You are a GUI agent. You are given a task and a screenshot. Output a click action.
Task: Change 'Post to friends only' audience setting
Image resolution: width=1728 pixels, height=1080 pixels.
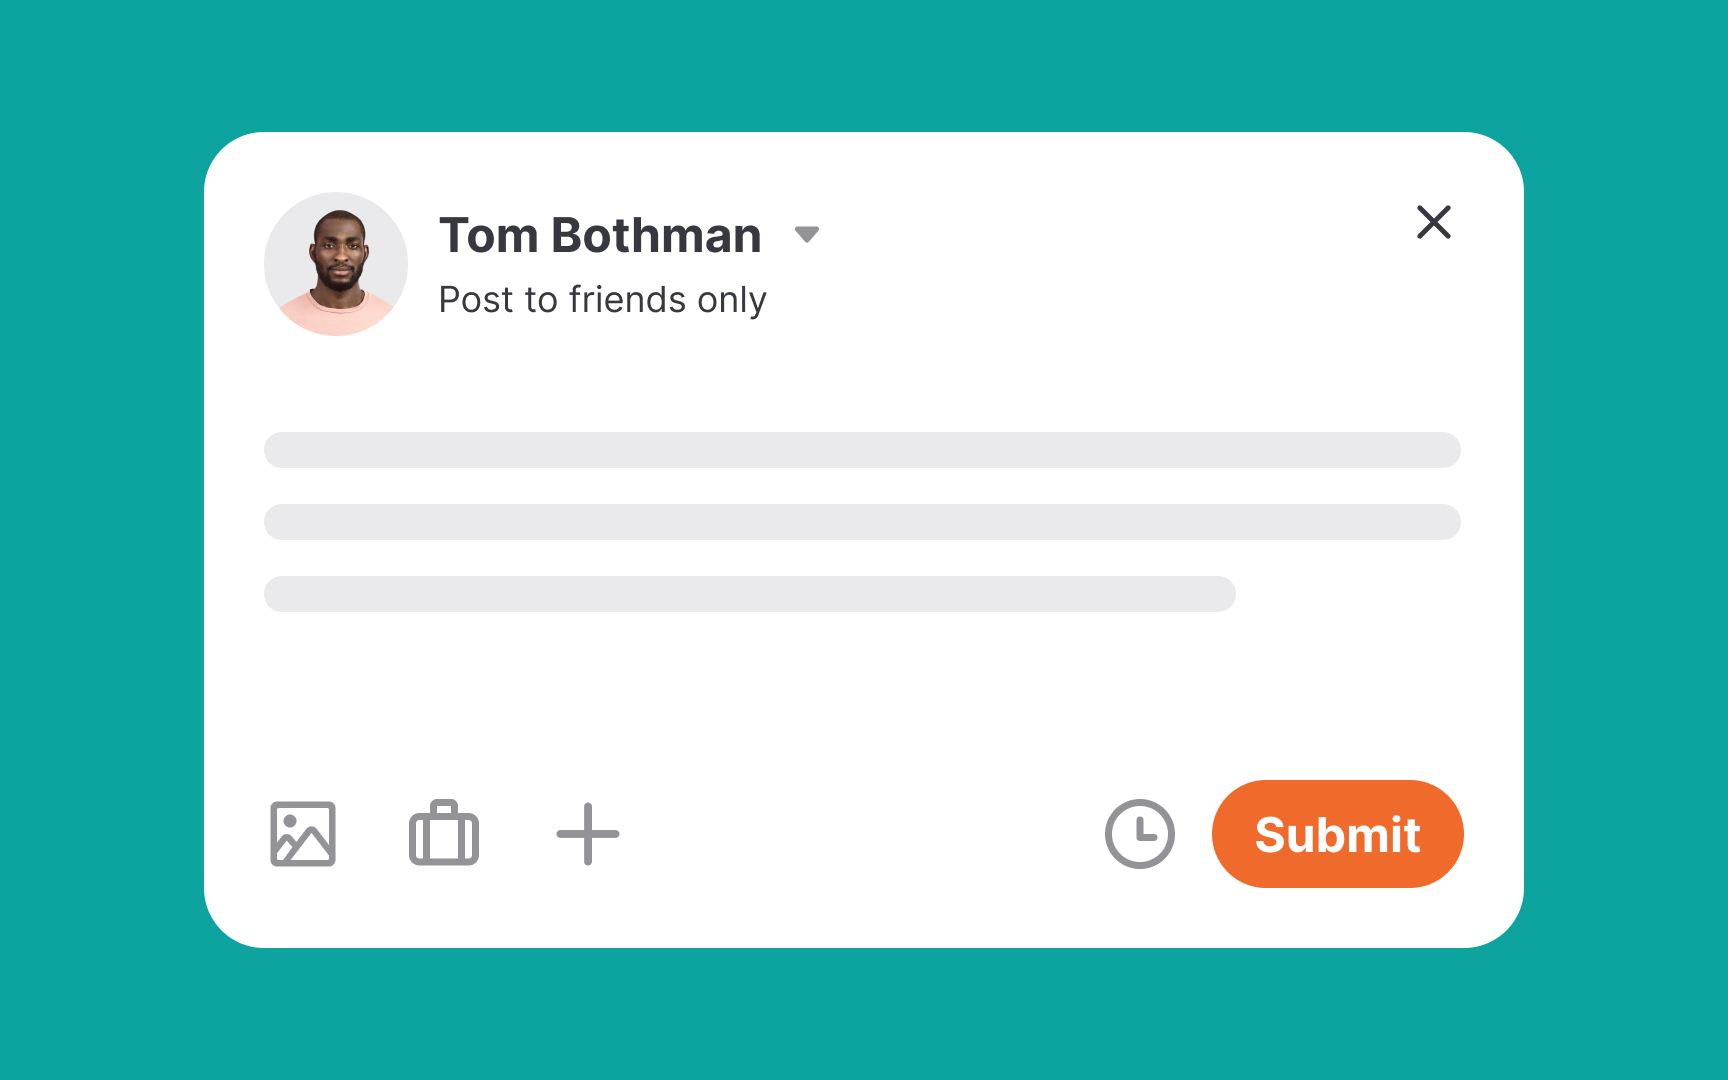tap(601, 299)
